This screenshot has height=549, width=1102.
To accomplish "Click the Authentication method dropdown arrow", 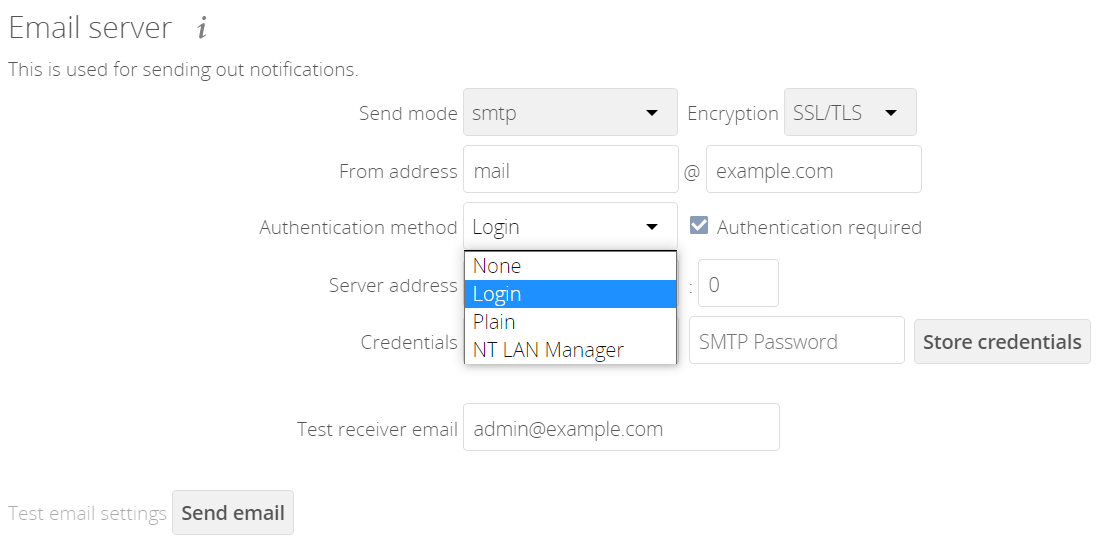I will (x=652, y=227).
